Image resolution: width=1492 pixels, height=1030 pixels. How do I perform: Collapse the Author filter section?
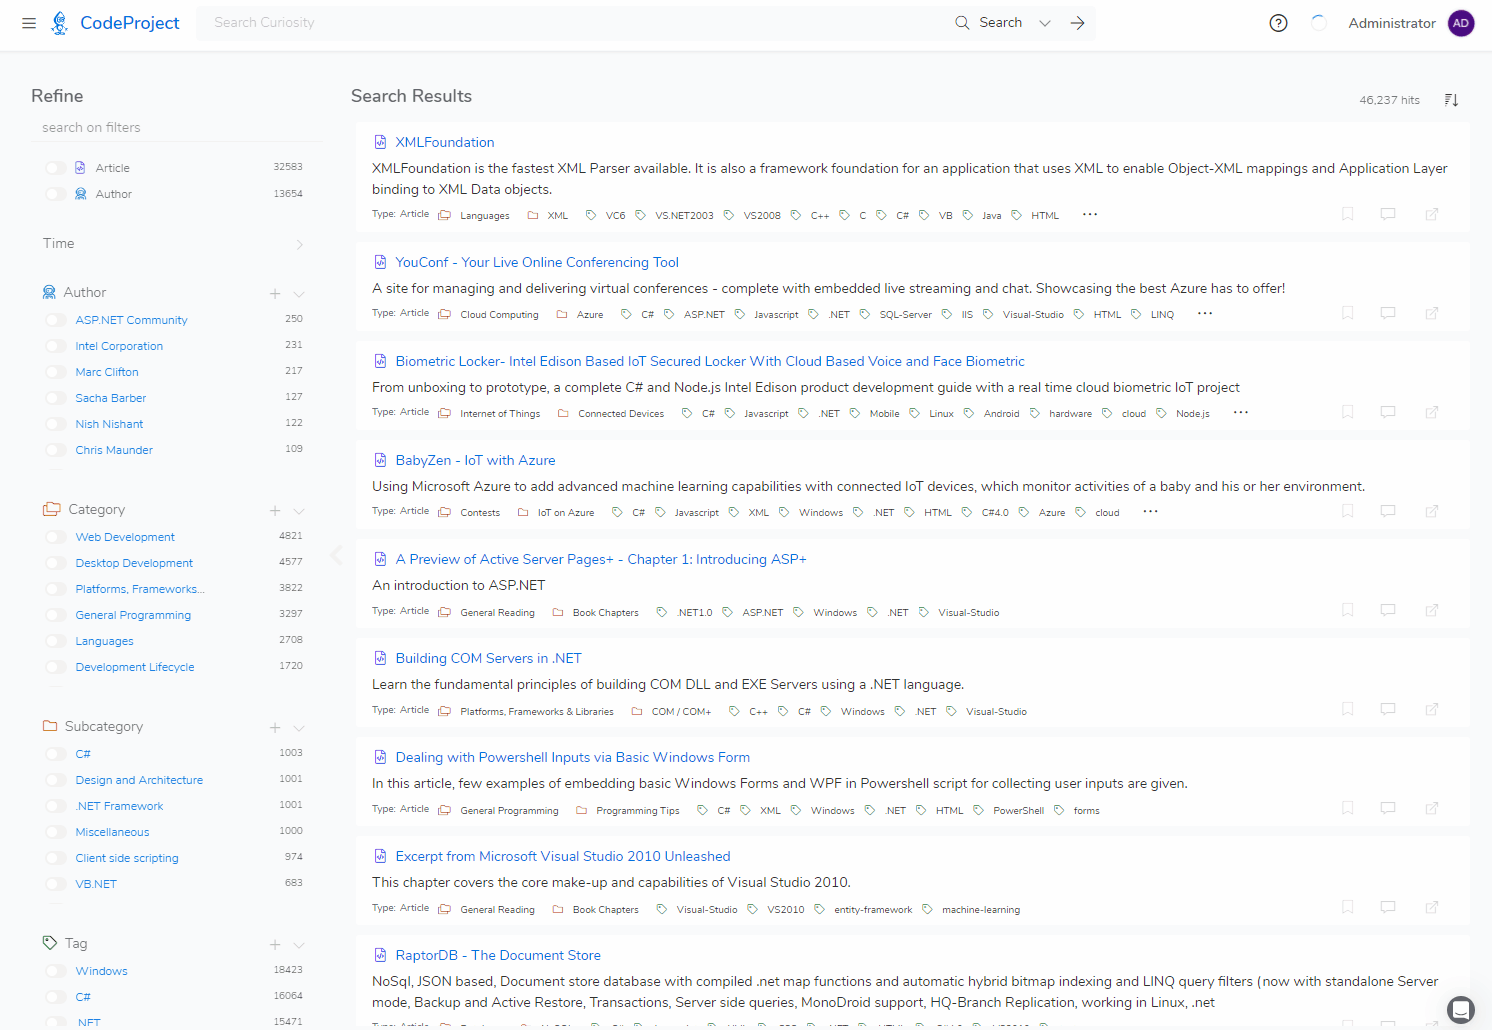[x=299, y=294]
